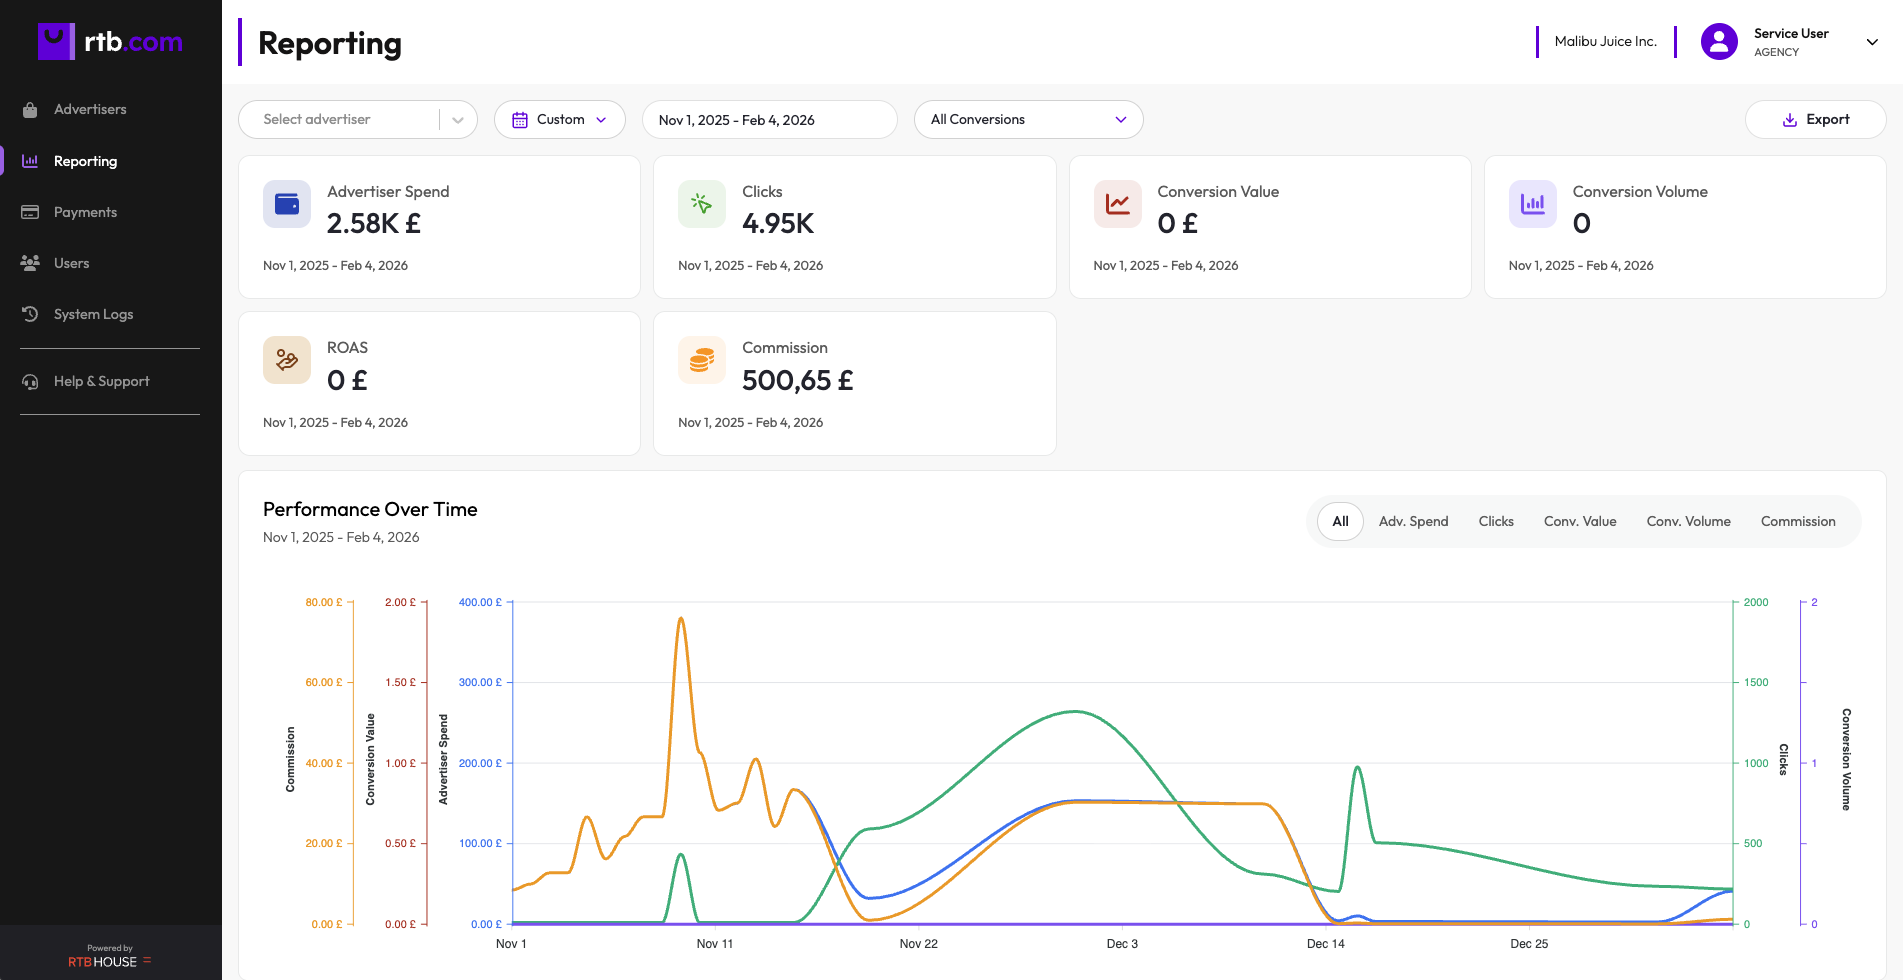The image size is (1903, 980).
Task: Go to Reporting in the sidebar
Action: (x=85, y=161)
